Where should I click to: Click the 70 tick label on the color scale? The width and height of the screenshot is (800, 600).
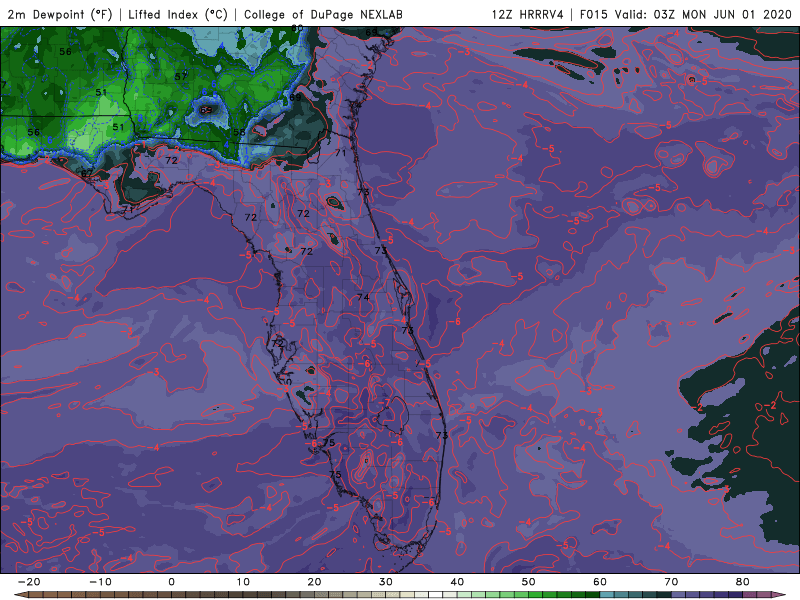(671, 582)
